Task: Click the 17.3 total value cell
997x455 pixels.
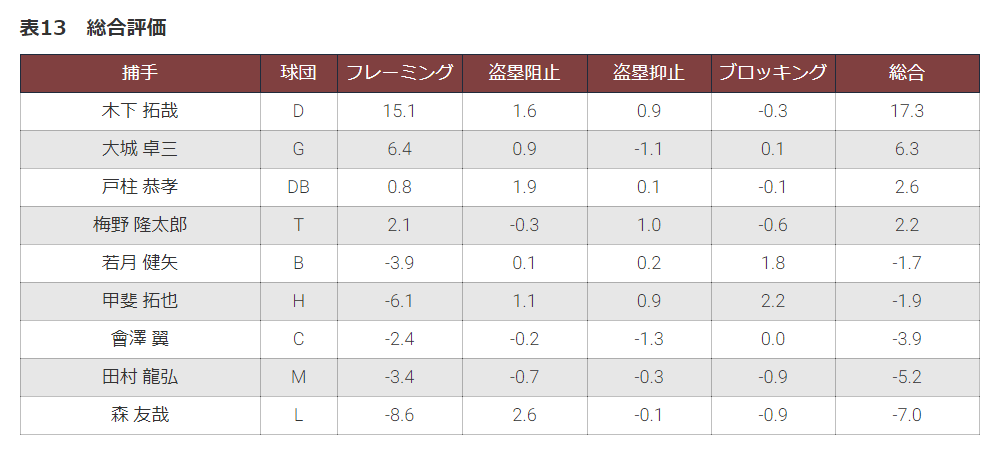Action: [x=907, y=111]
